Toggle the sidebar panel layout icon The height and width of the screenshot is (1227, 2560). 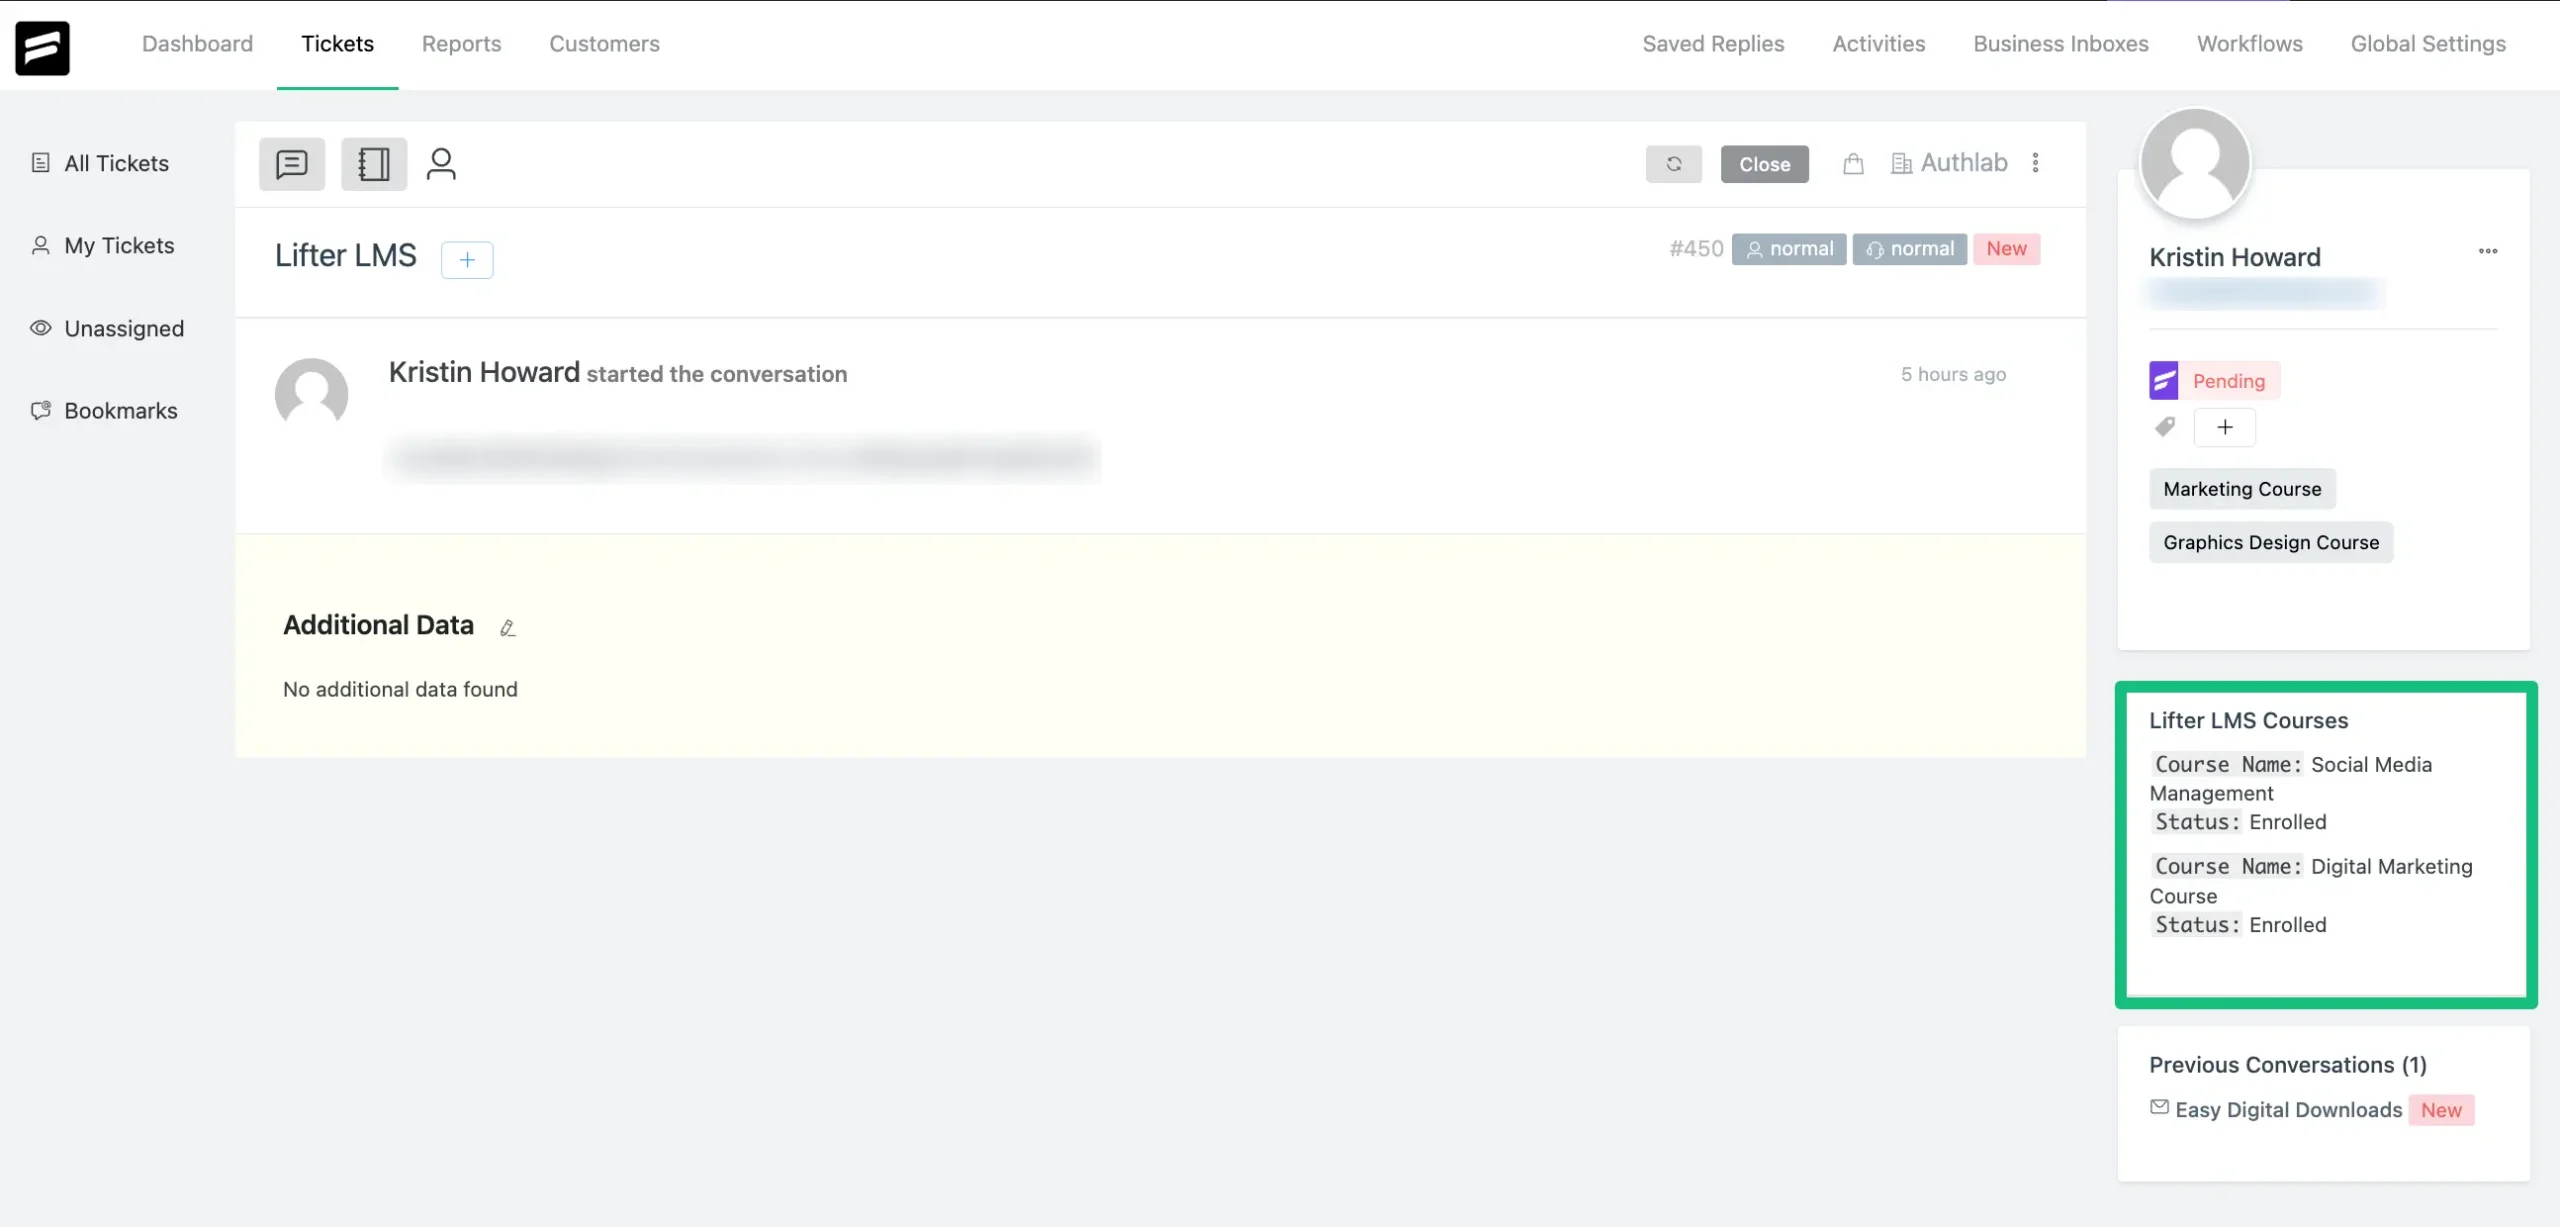pyautogui.click(x=374, y=164)
